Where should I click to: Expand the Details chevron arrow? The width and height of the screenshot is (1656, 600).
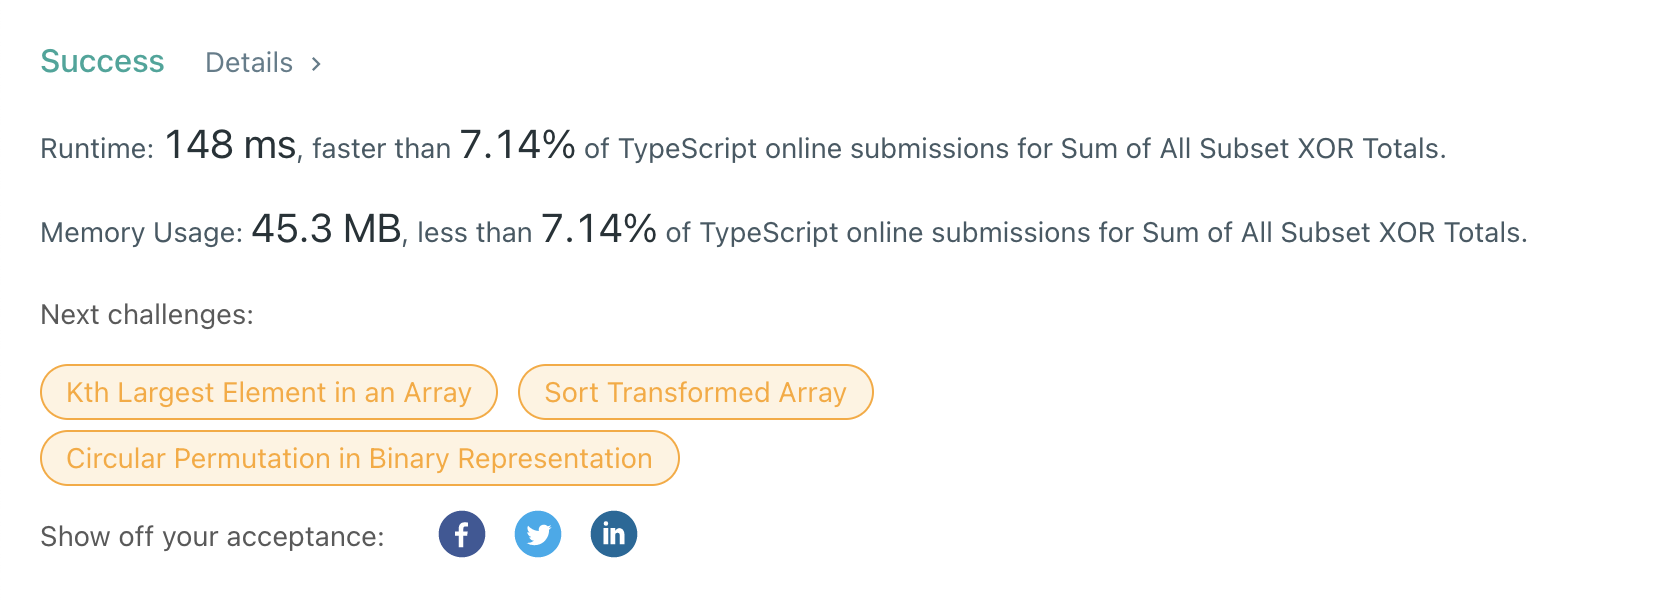pyautogui.click(x=316, y=64)
